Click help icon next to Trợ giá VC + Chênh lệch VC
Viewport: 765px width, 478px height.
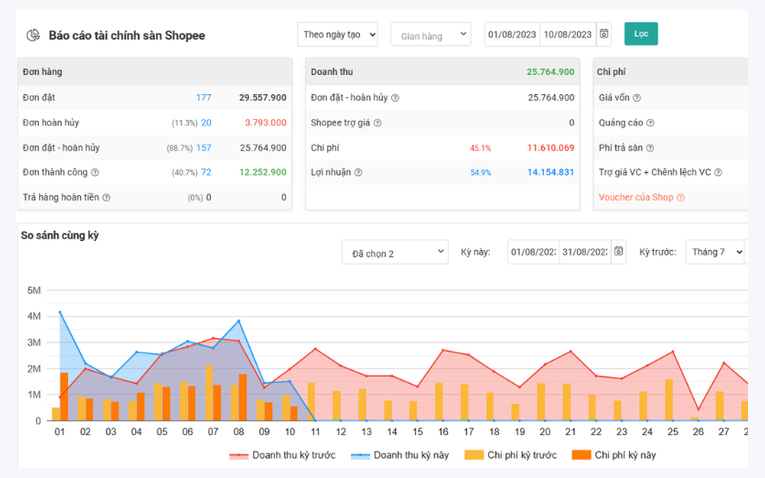coord(718,172)
